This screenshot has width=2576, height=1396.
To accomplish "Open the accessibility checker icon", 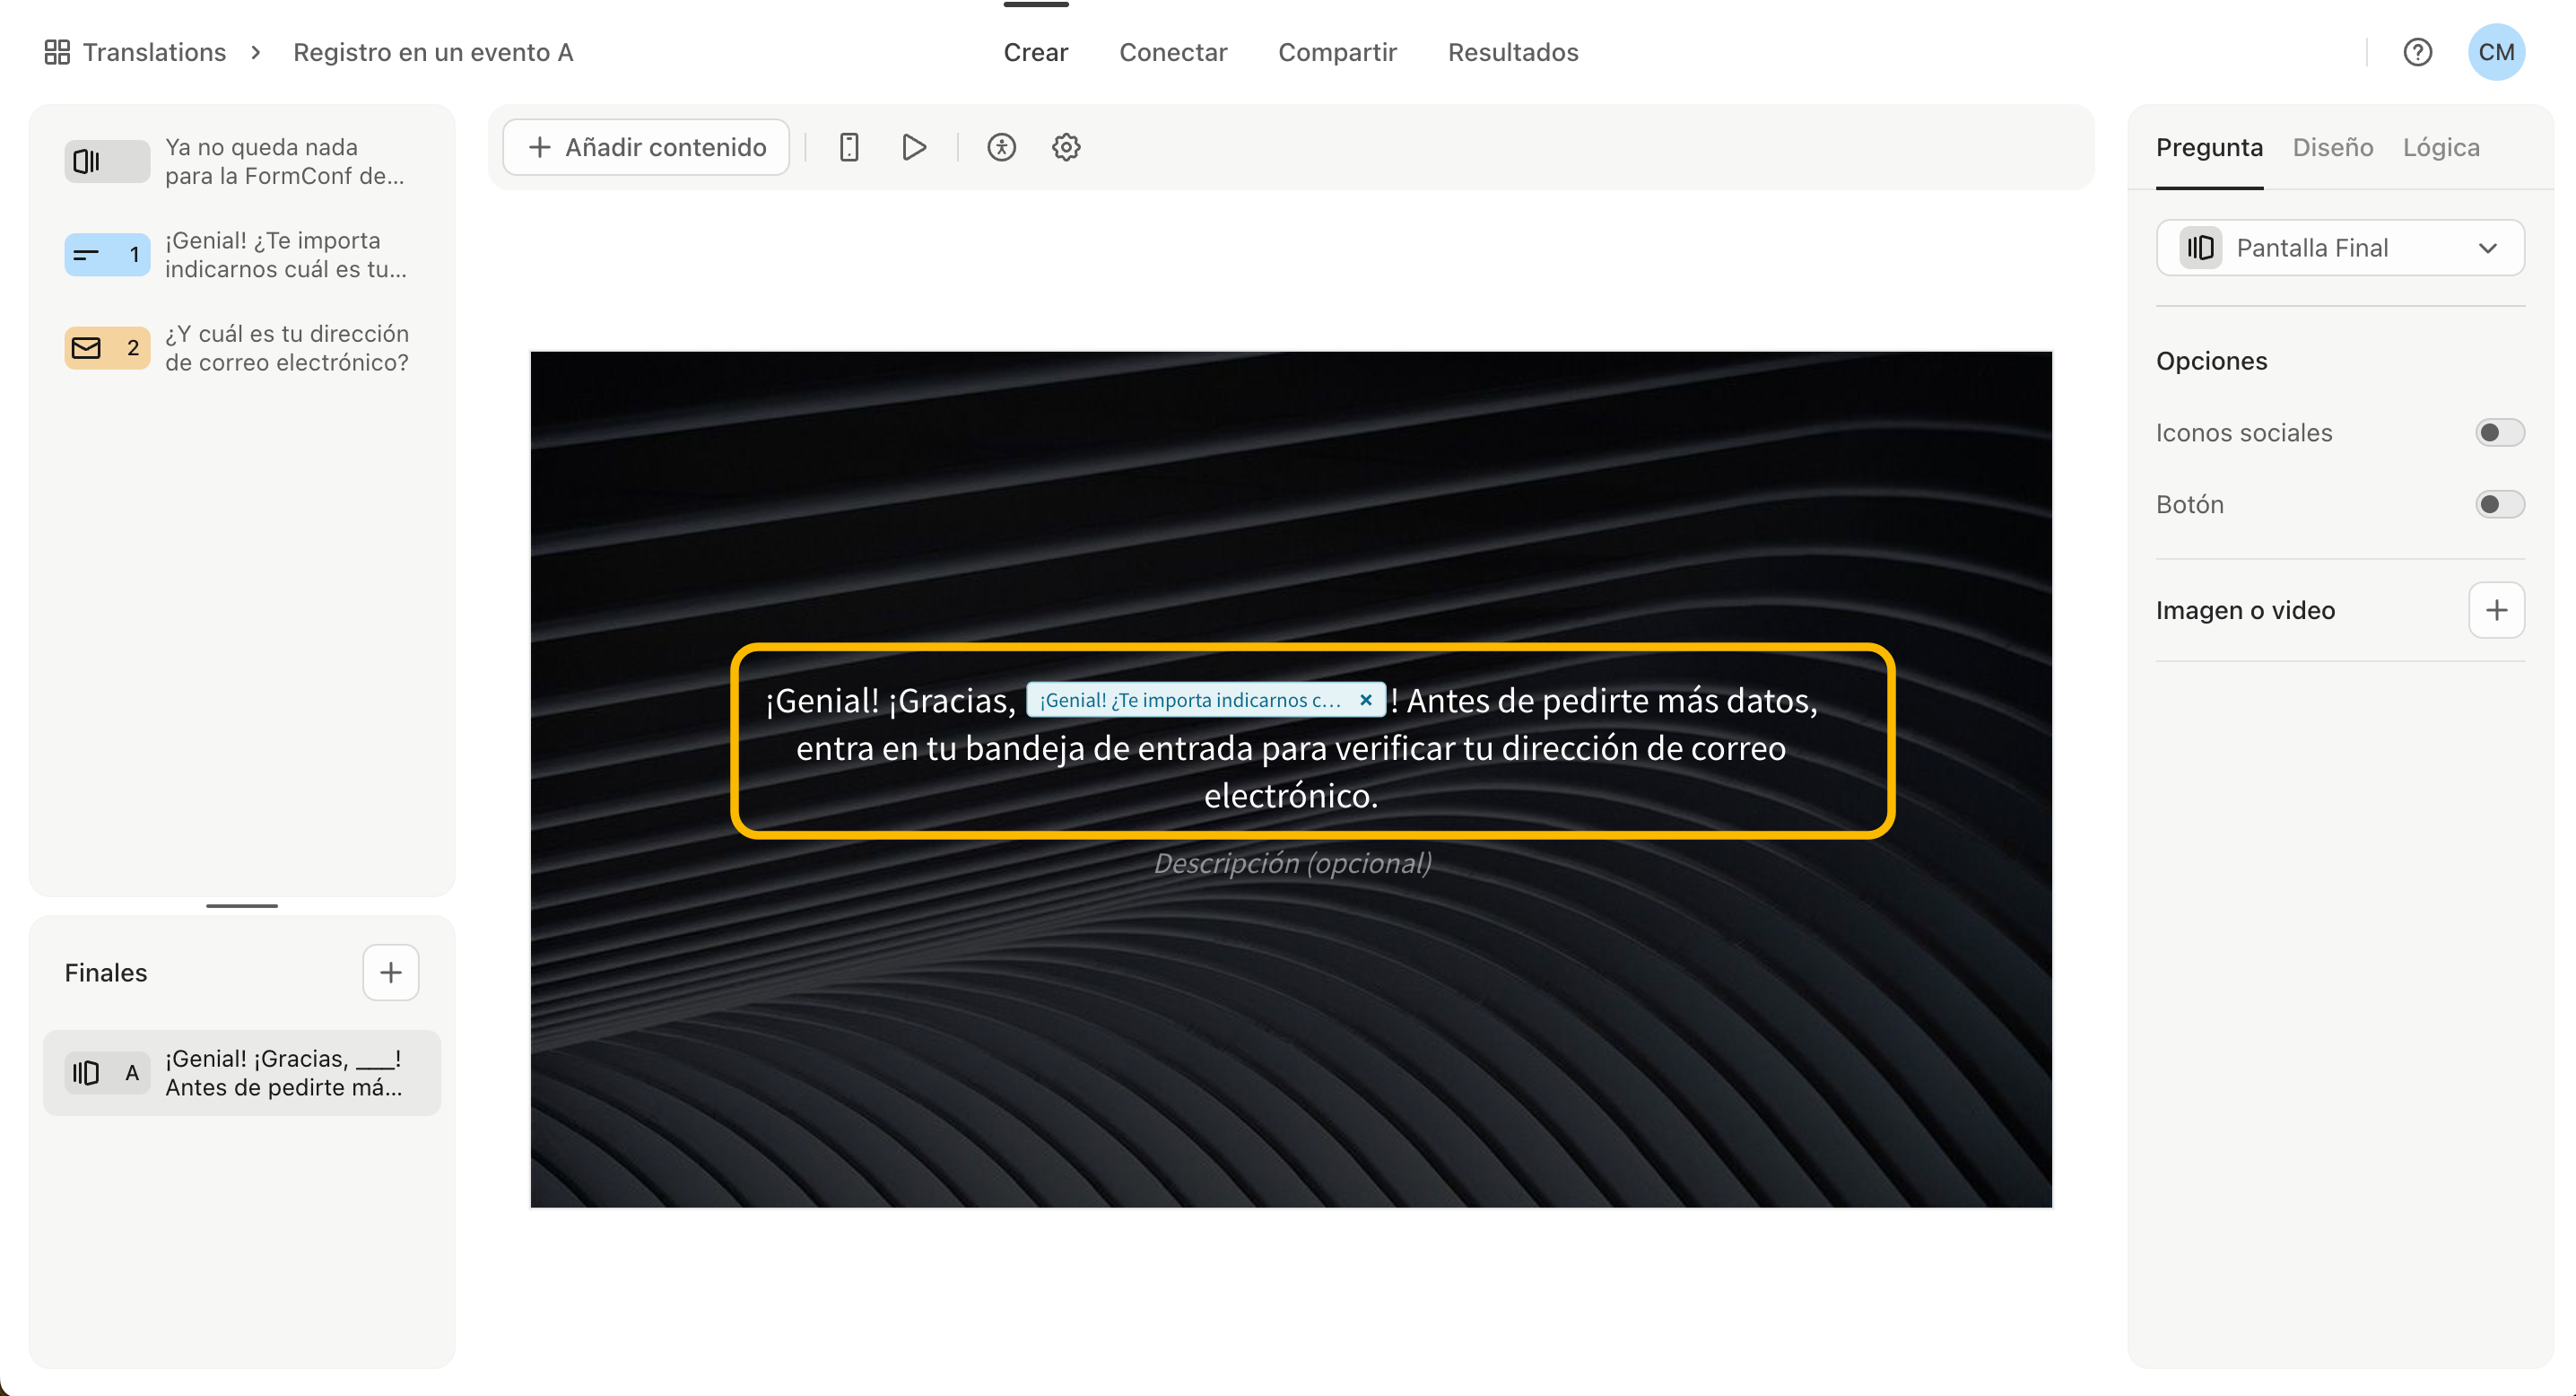I will pyautogui.click(x=1001, y=147).
